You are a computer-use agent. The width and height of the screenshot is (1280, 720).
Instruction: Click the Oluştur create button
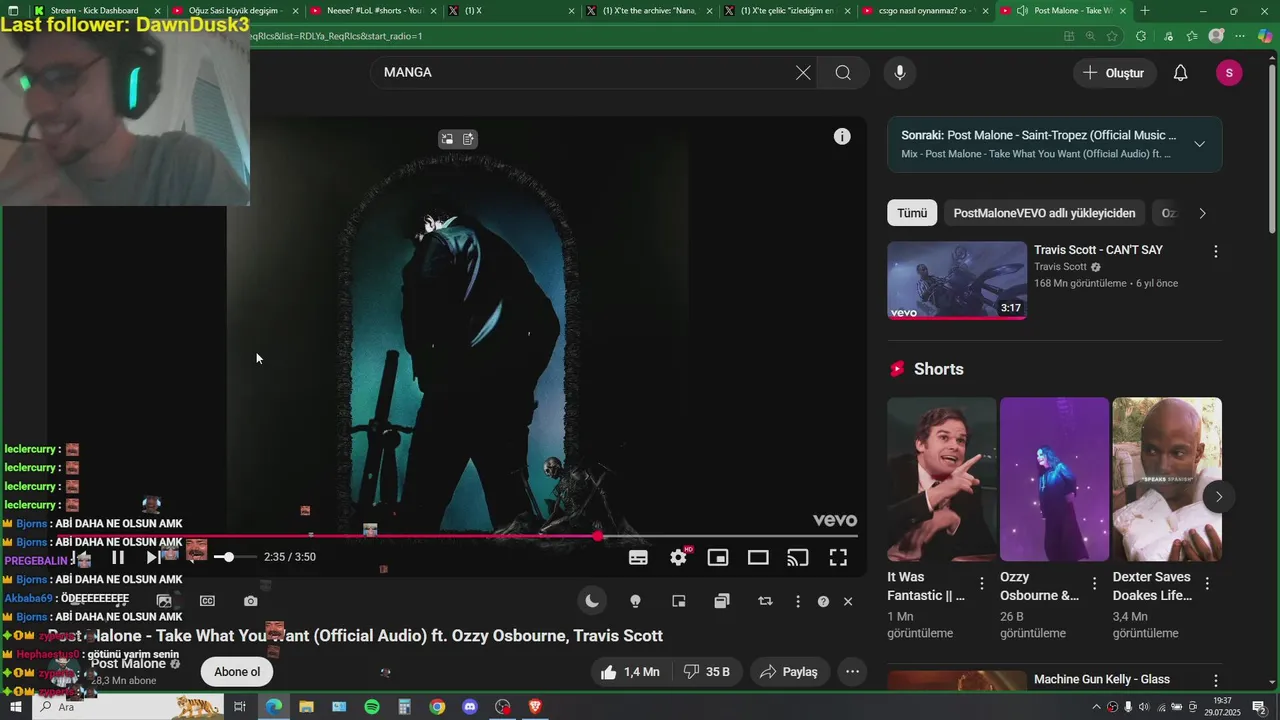pos(1115,73)
